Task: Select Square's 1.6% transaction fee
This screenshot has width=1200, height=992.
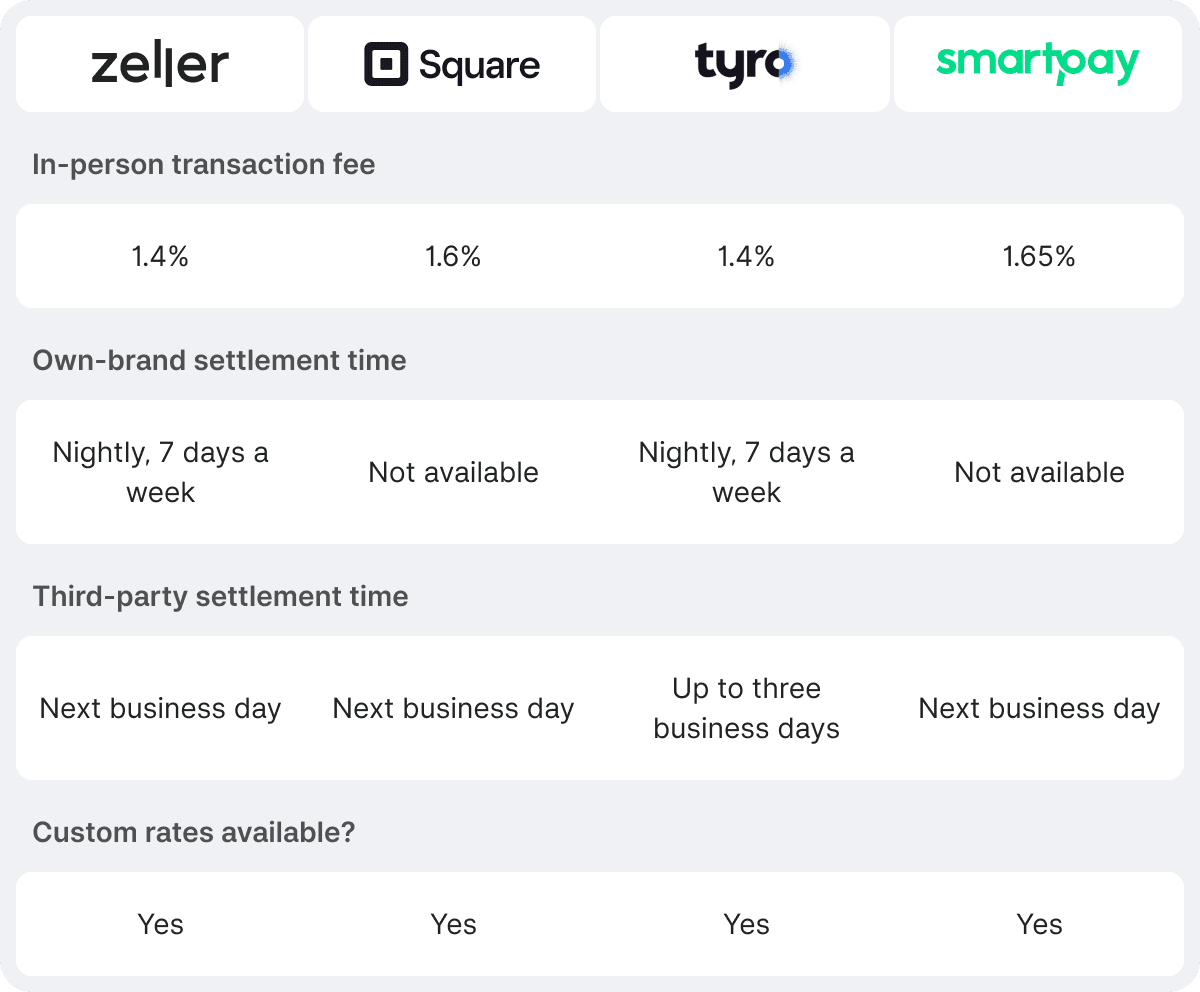Action: coord(453,257)
